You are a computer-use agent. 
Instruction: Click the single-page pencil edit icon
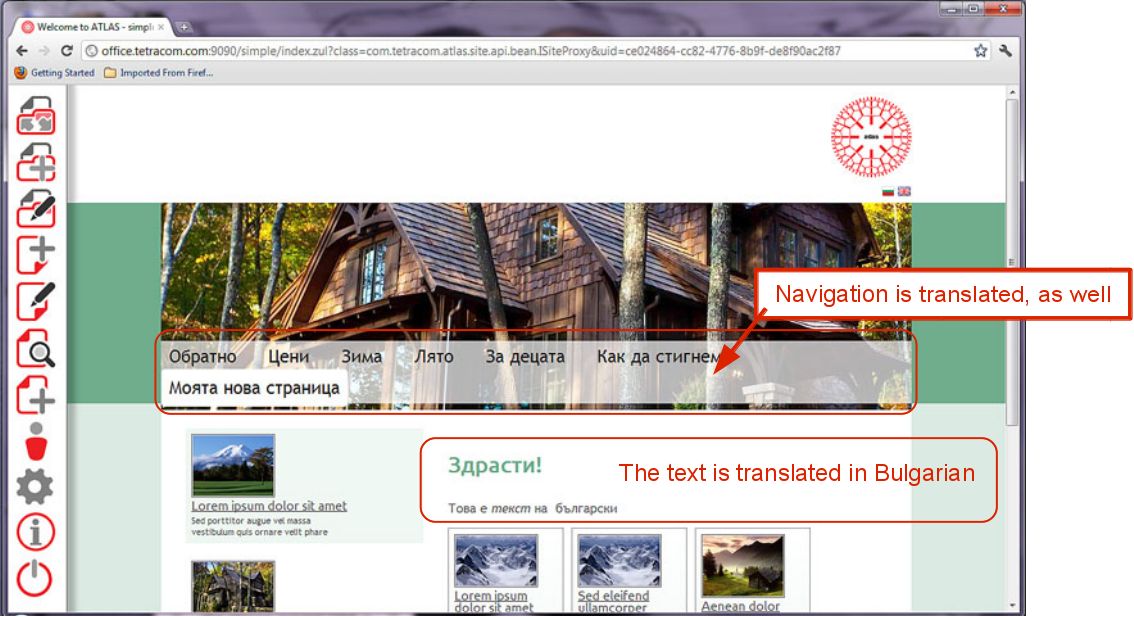click(36, 302)
